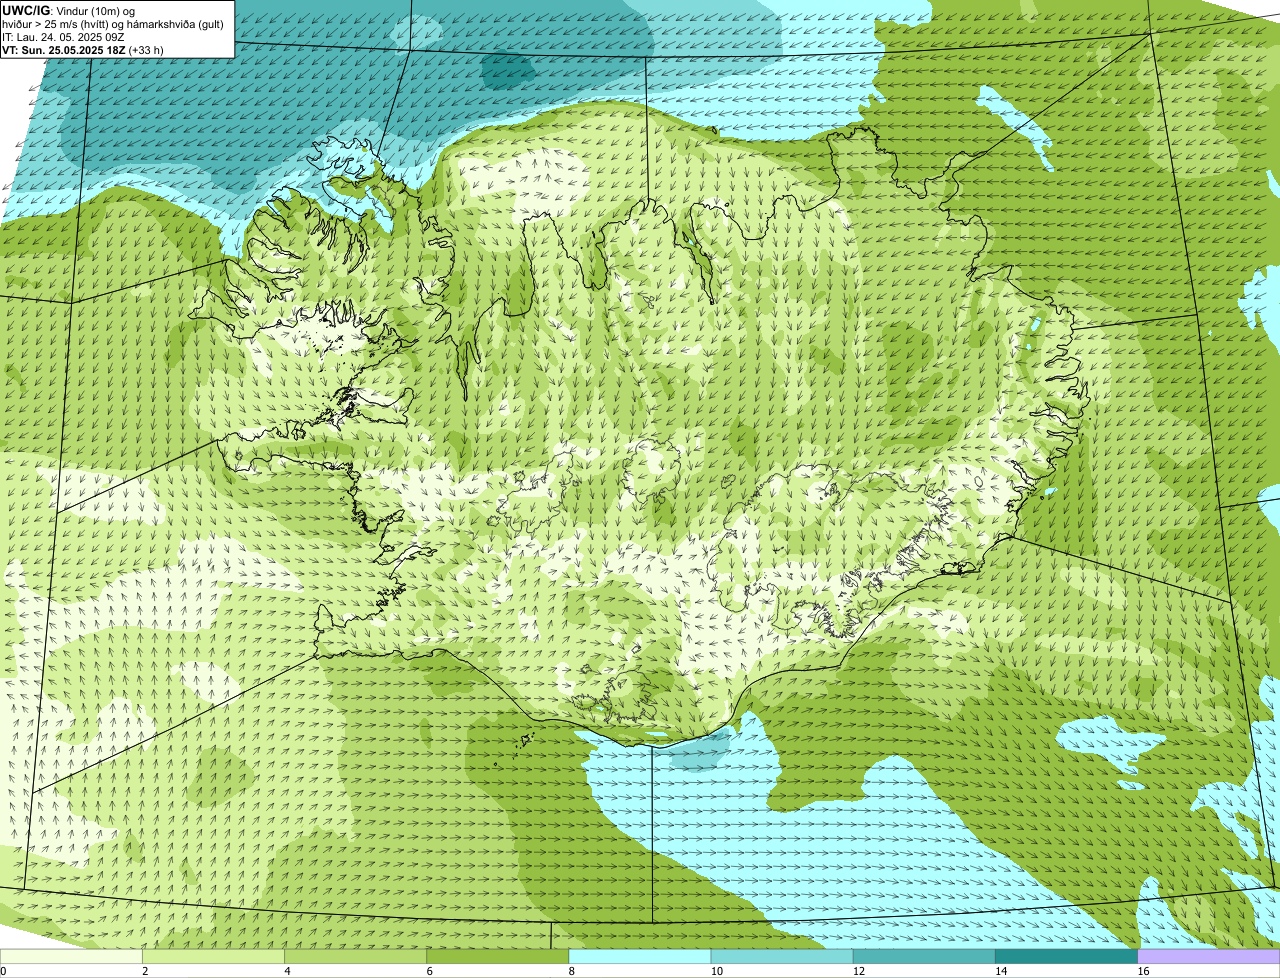Click the legend scale label "12"
Screen dimensions: 1280x978
click(858, 971)
